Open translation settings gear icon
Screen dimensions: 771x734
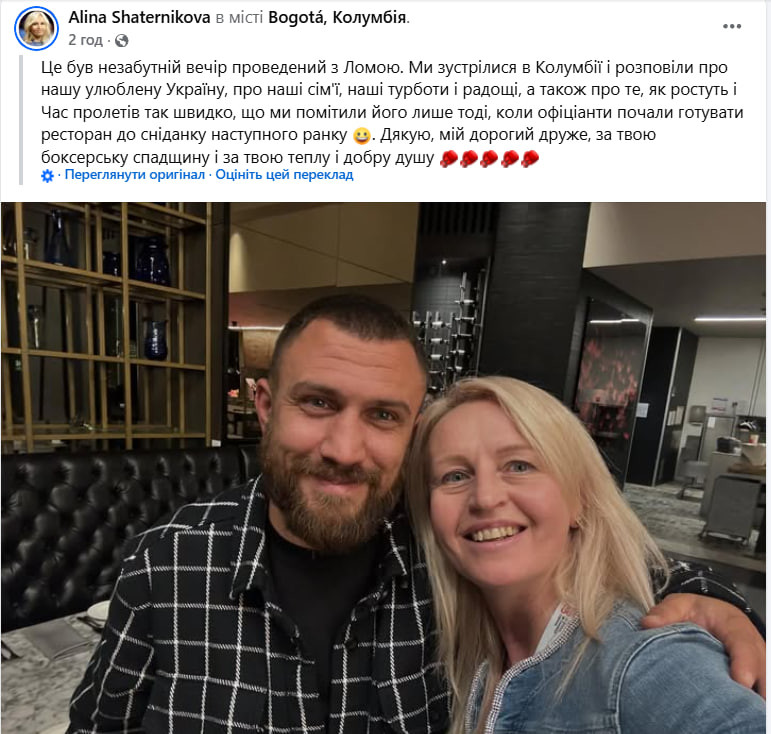tap(47, 176)
